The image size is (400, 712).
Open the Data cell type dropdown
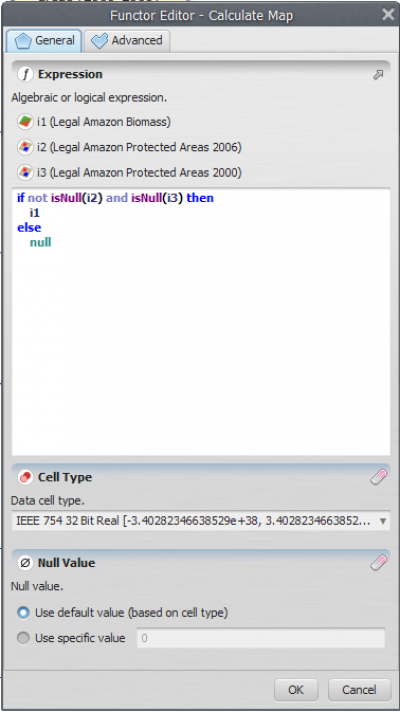[x=200, y=521]
